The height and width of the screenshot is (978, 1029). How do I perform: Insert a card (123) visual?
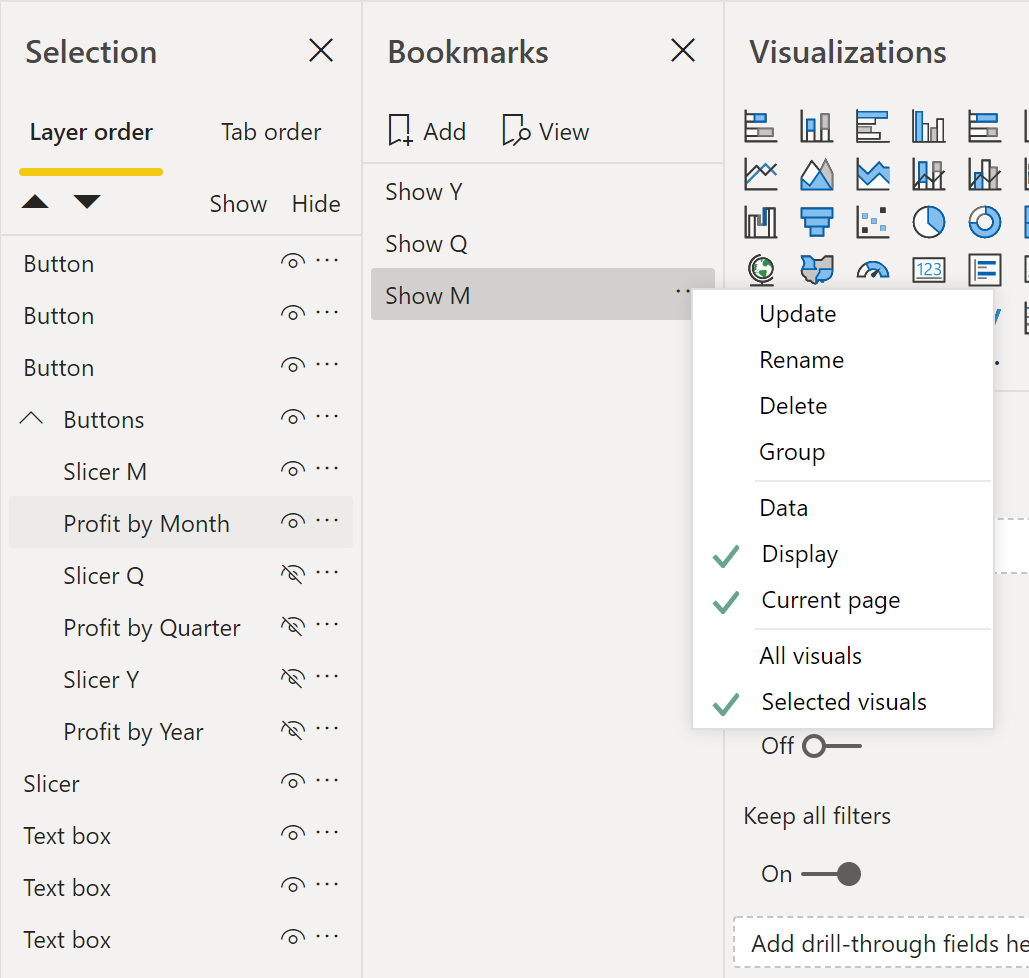[x=929, y=270]
